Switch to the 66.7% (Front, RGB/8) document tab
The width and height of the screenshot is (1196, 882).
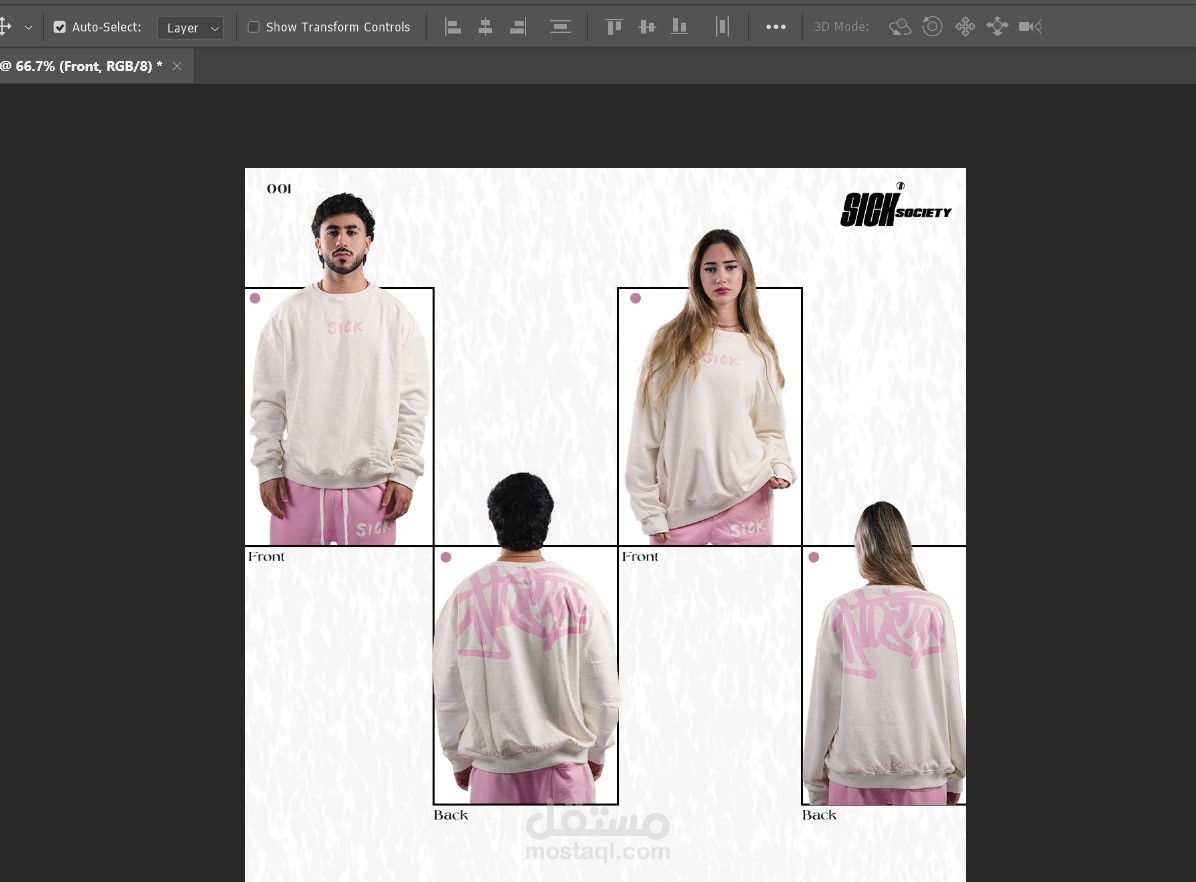[82, 66]
